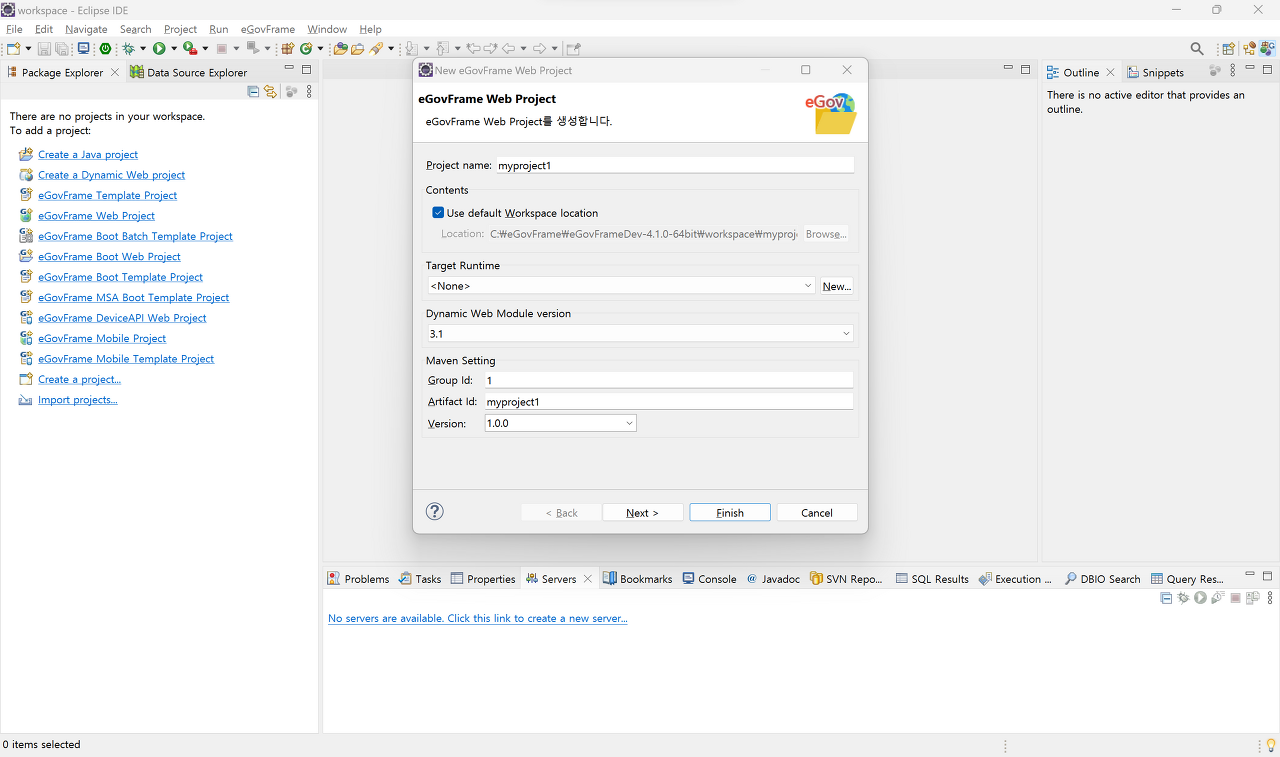This screenshot has width=1280, height=757.
Task: Click the Previous Annotation toolbar icon
Action: (x=442, y=48)
